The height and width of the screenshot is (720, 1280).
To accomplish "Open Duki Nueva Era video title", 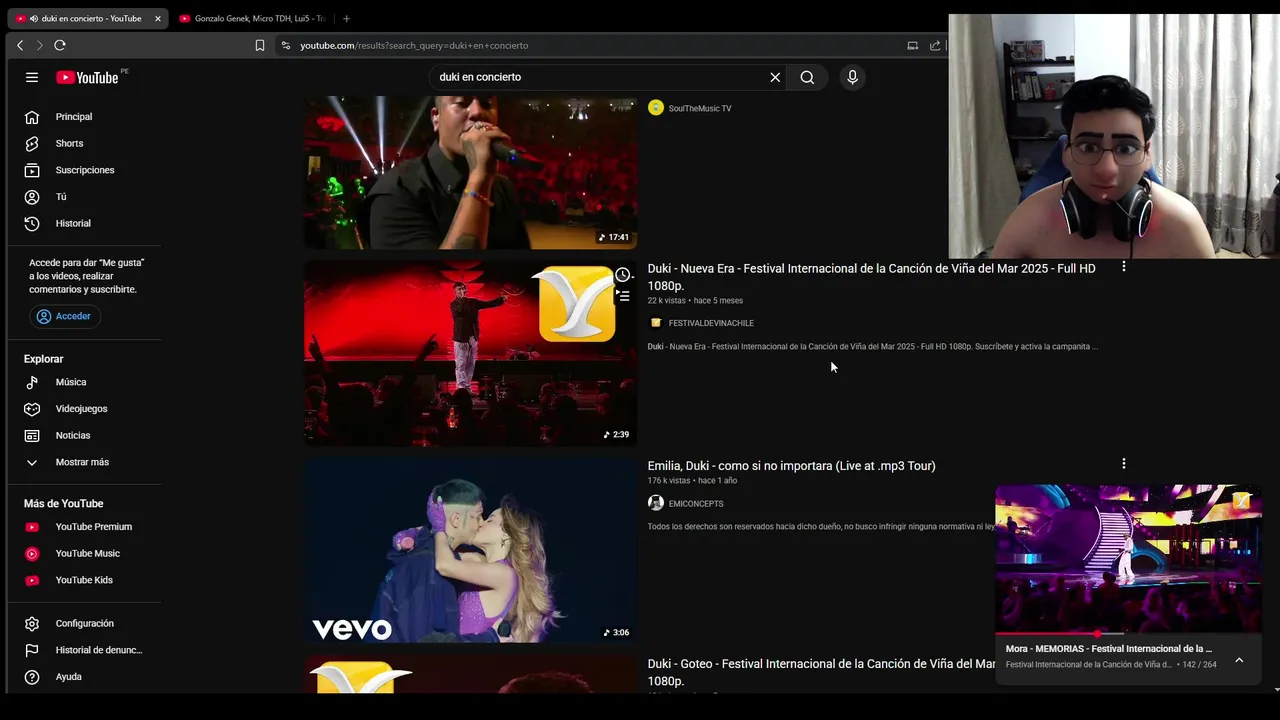I will (x=871, y=277).
